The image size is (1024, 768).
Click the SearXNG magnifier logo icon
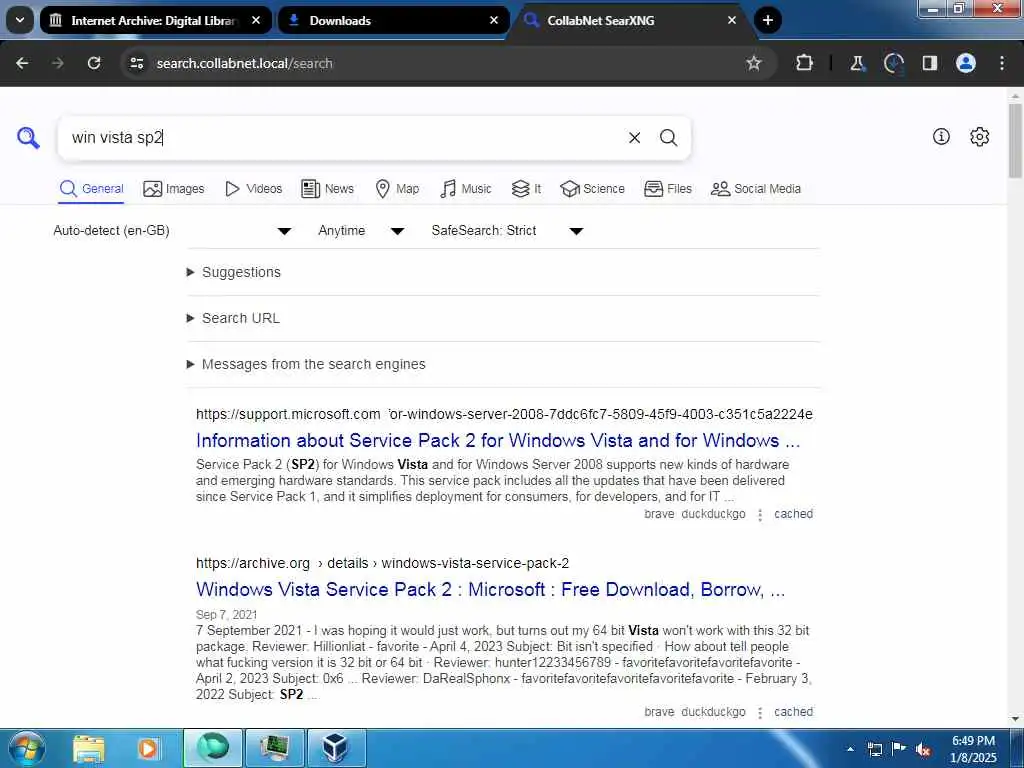[28, 138]
